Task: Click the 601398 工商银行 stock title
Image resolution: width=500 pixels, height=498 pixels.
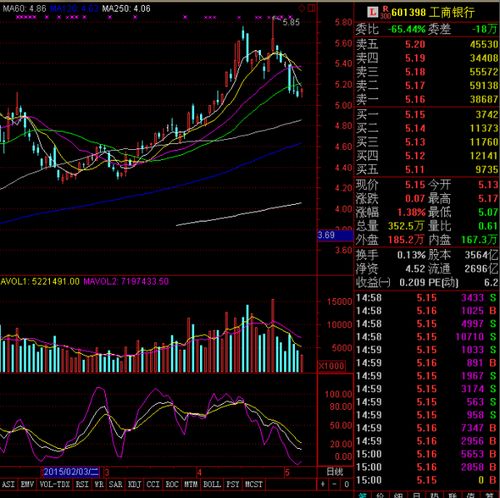Action: [433, 13]
